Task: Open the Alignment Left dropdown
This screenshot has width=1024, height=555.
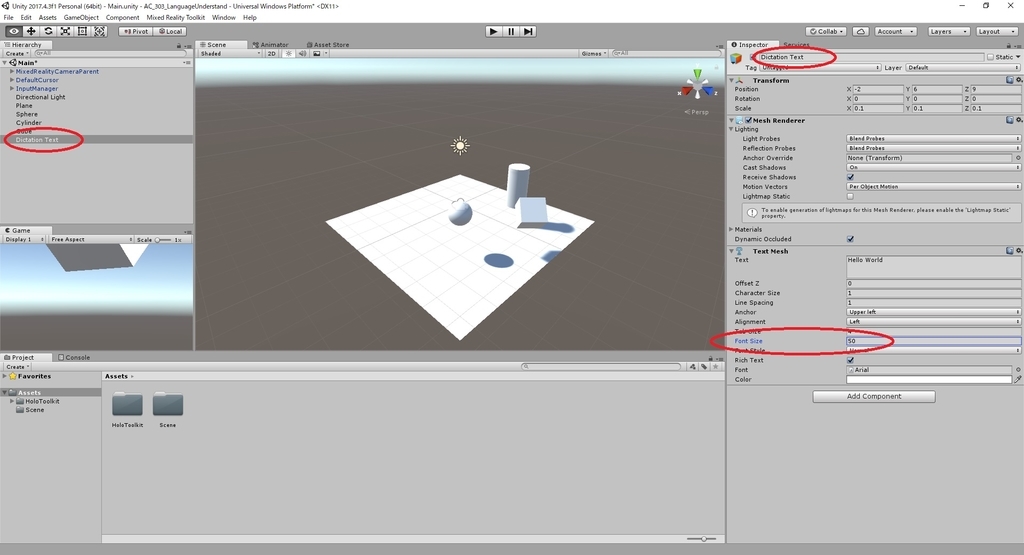Action: [933, 321]
